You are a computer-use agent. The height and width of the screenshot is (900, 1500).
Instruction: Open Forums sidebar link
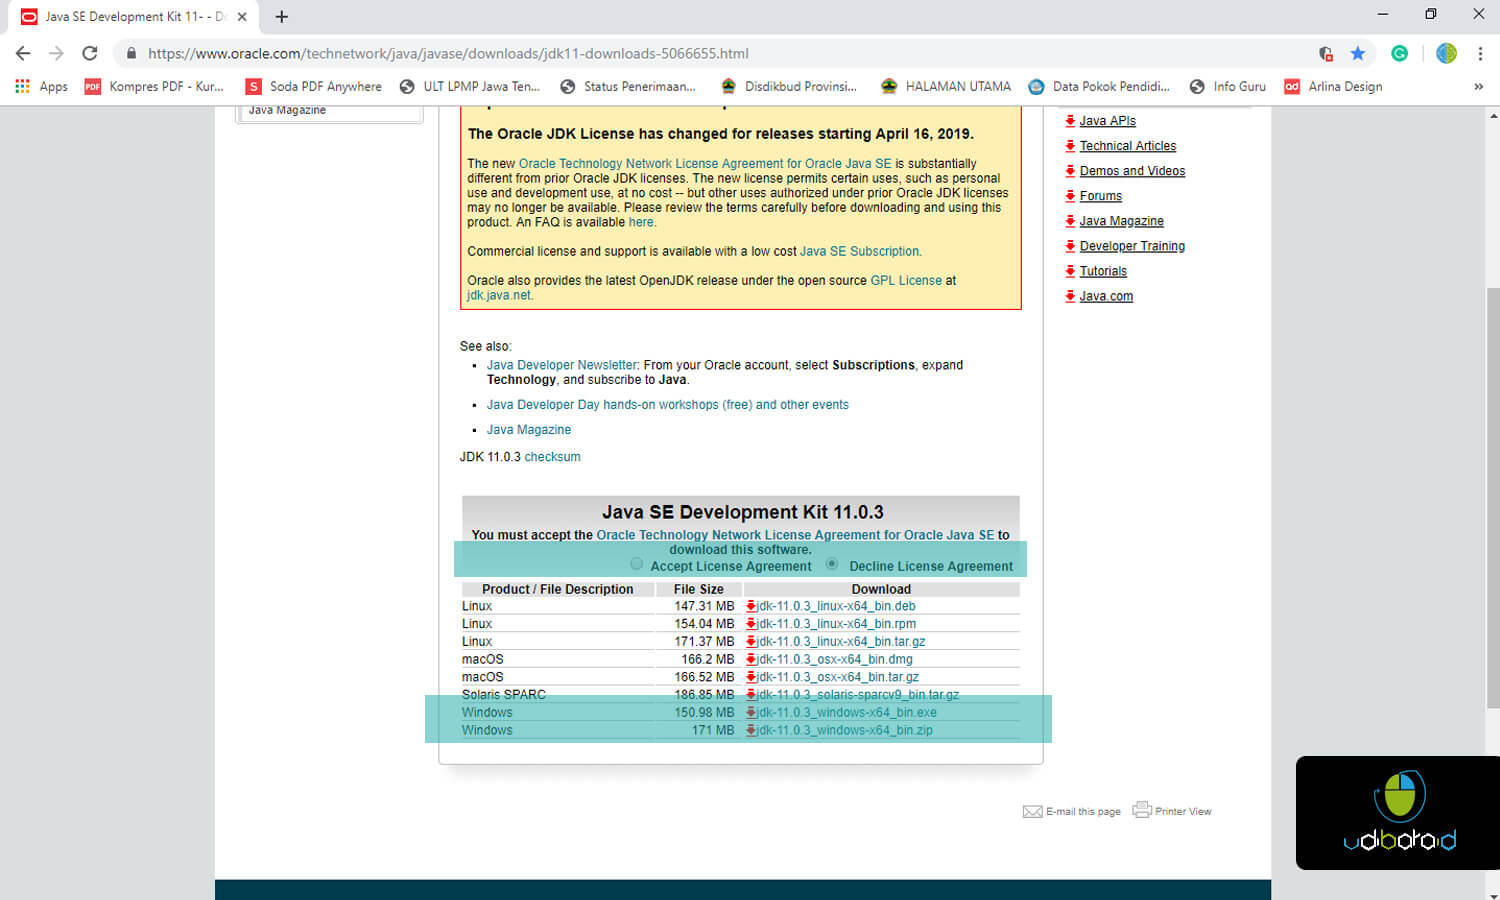click(x=1100, y=196)
